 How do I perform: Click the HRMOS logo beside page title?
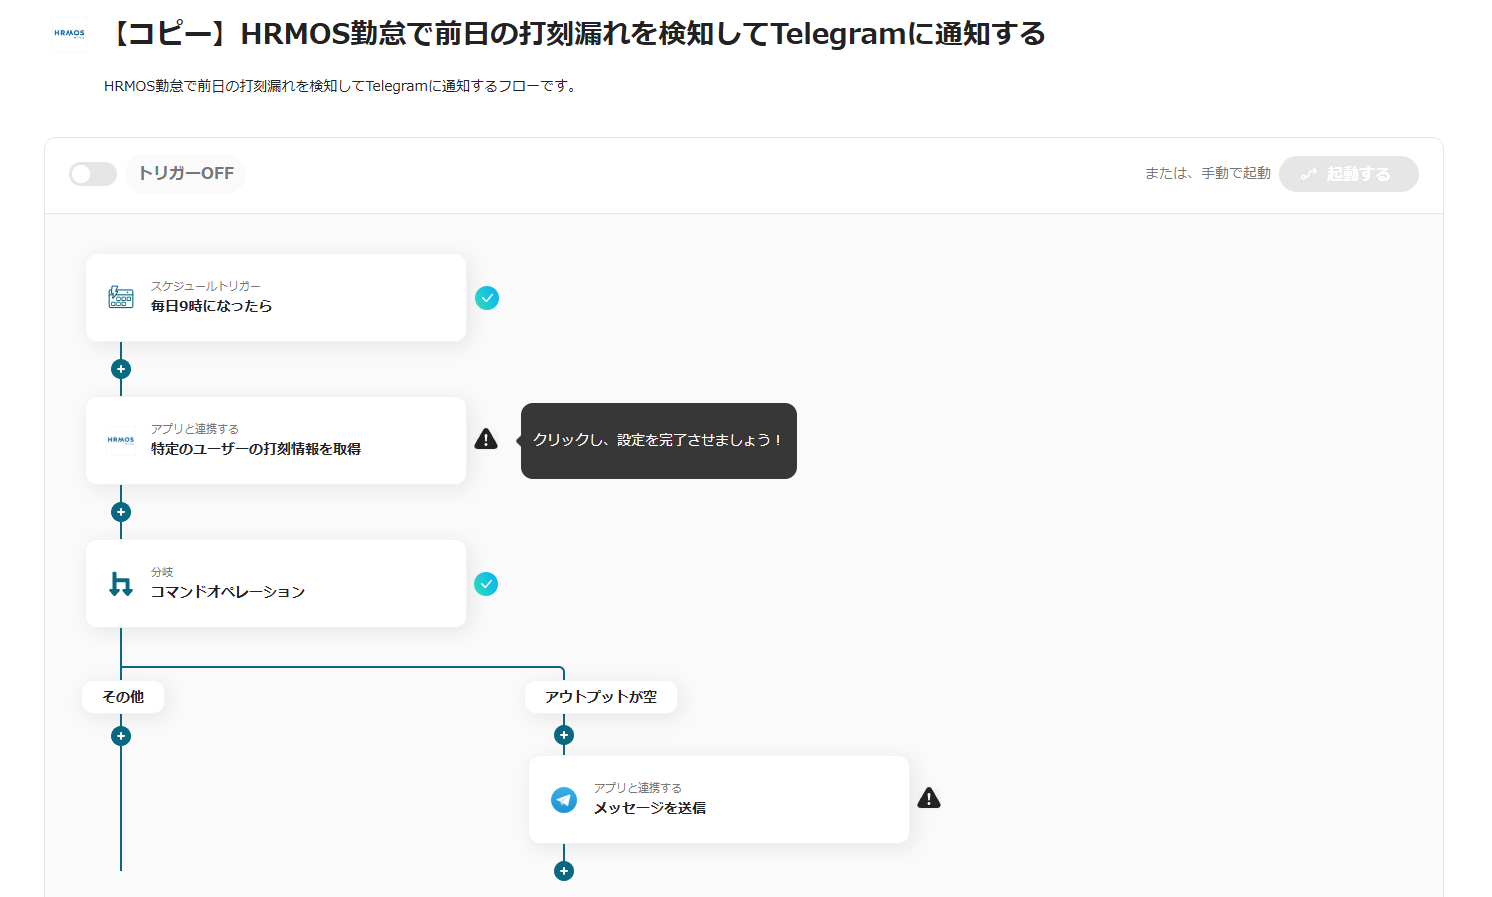(x=70, y=34)
